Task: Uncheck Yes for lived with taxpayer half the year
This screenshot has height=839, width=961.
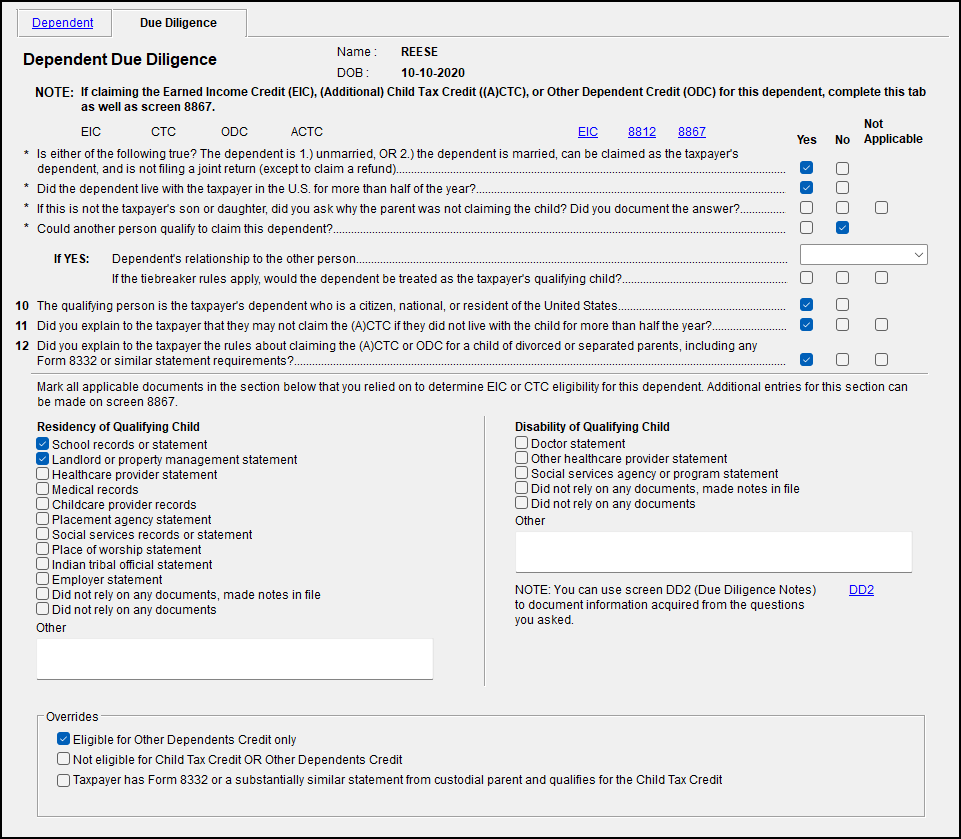Action: (x=807, y=188)
